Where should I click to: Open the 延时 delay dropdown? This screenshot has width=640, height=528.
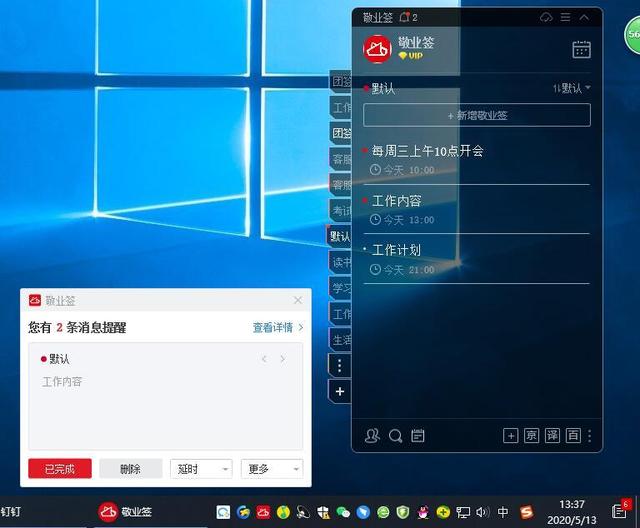point(201,468)
